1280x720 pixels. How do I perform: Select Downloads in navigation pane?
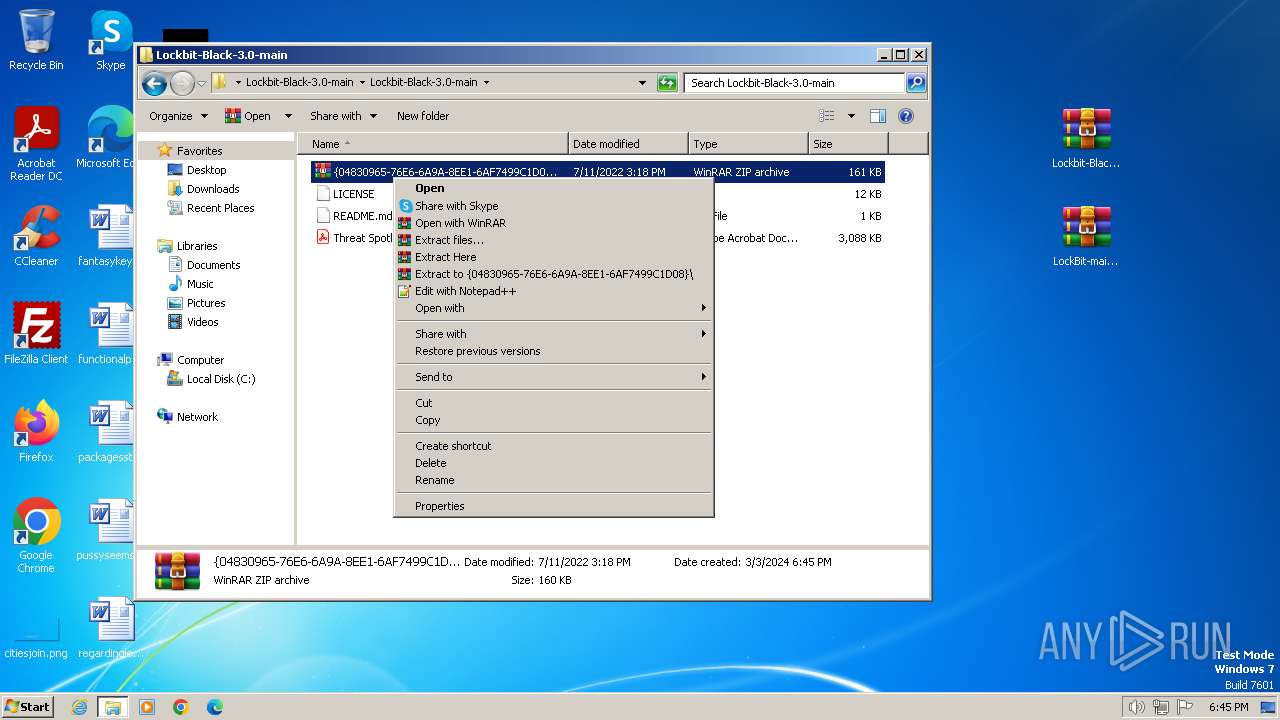coord(213,189)
